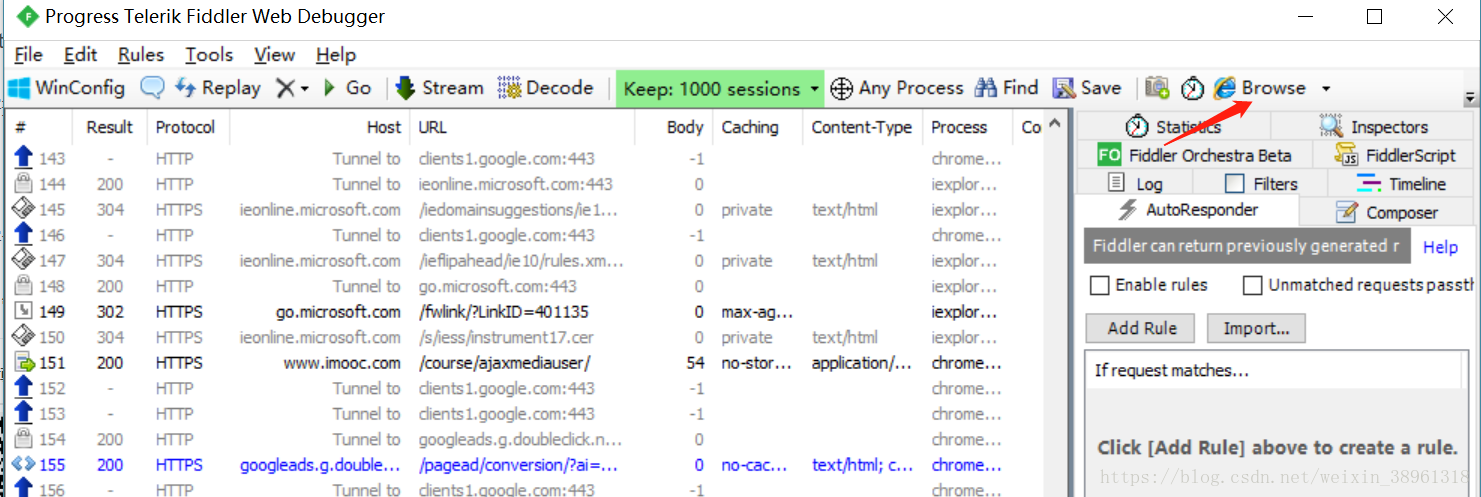1481x497 pixels.
Task: Sort sessions by Host column header
Action: (x=320, y=127)
